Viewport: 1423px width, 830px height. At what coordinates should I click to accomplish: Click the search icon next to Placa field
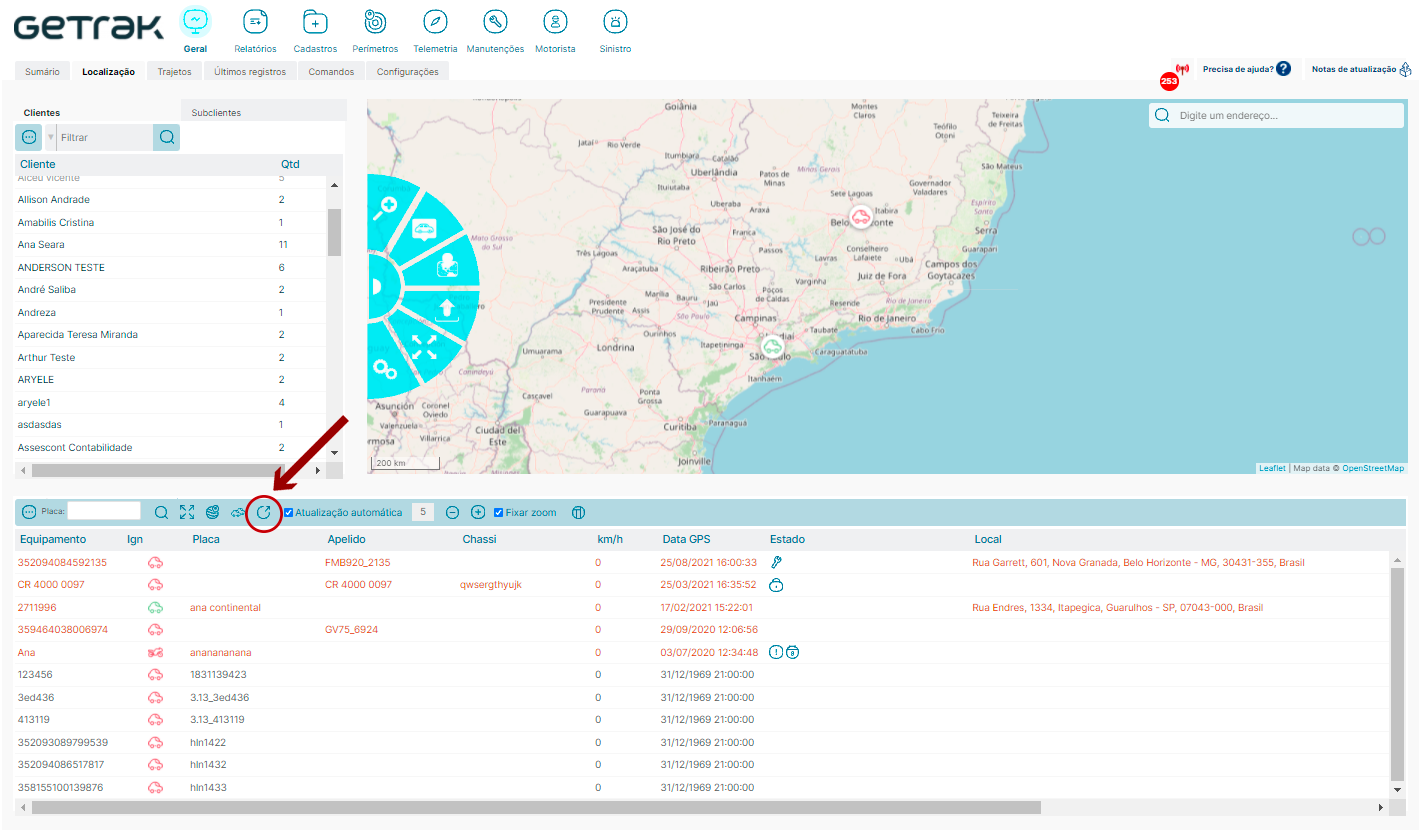pos(161,512)
